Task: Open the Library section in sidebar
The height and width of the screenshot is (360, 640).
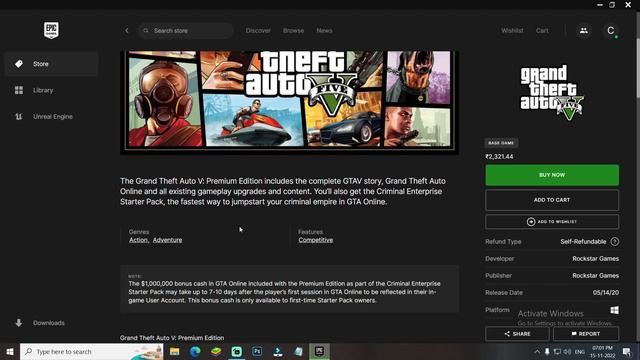Action: pos(51,90)
